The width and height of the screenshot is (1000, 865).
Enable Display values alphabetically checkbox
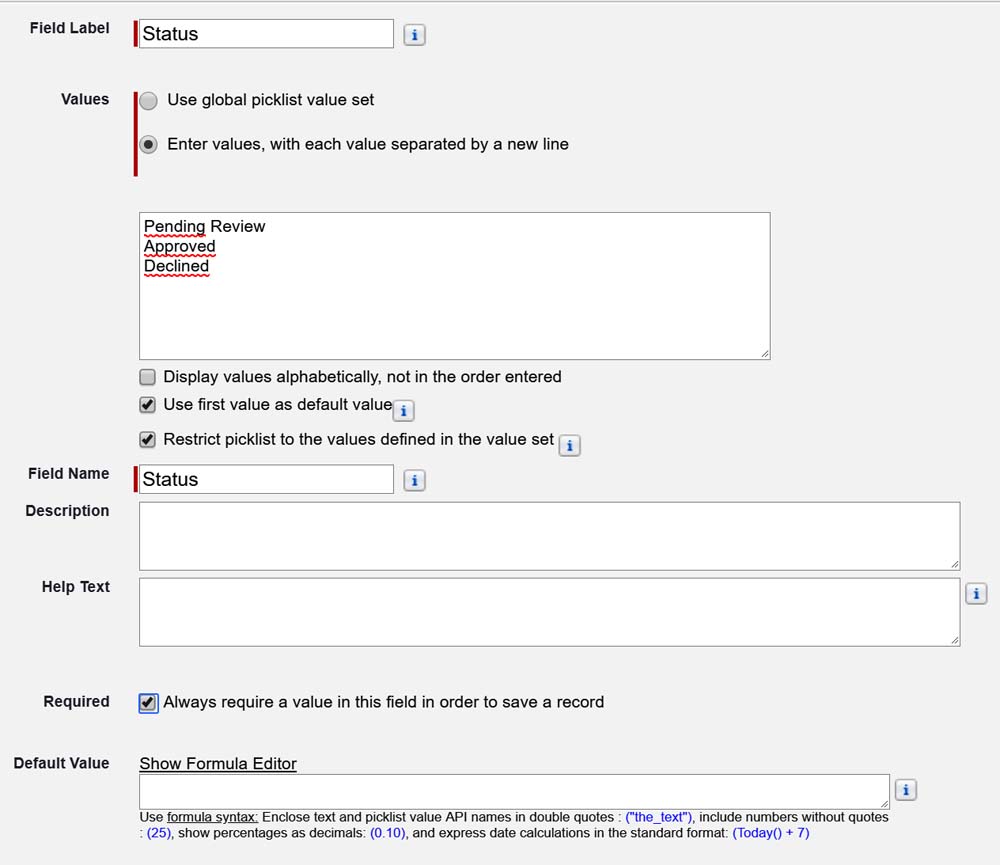[x=148, y=378]
